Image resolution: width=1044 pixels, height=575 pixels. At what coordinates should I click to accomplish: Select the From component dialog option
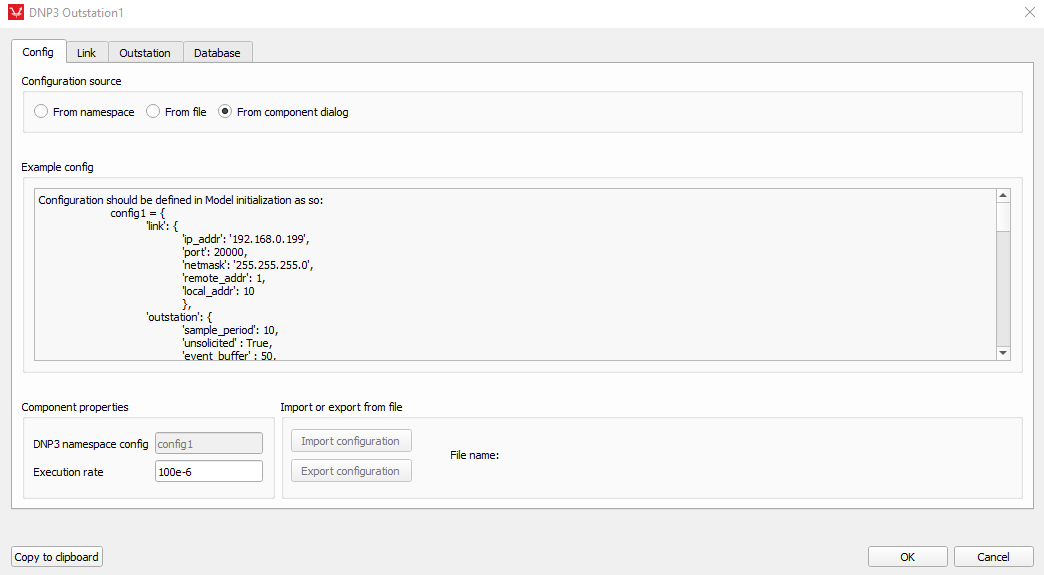pos(225,112)
